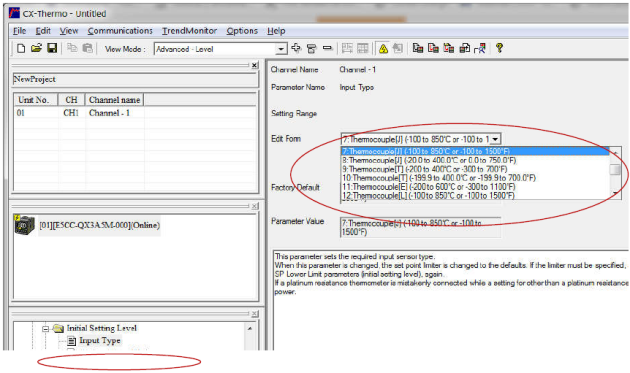Click the E5CC controller device icon

click(24, 225)
